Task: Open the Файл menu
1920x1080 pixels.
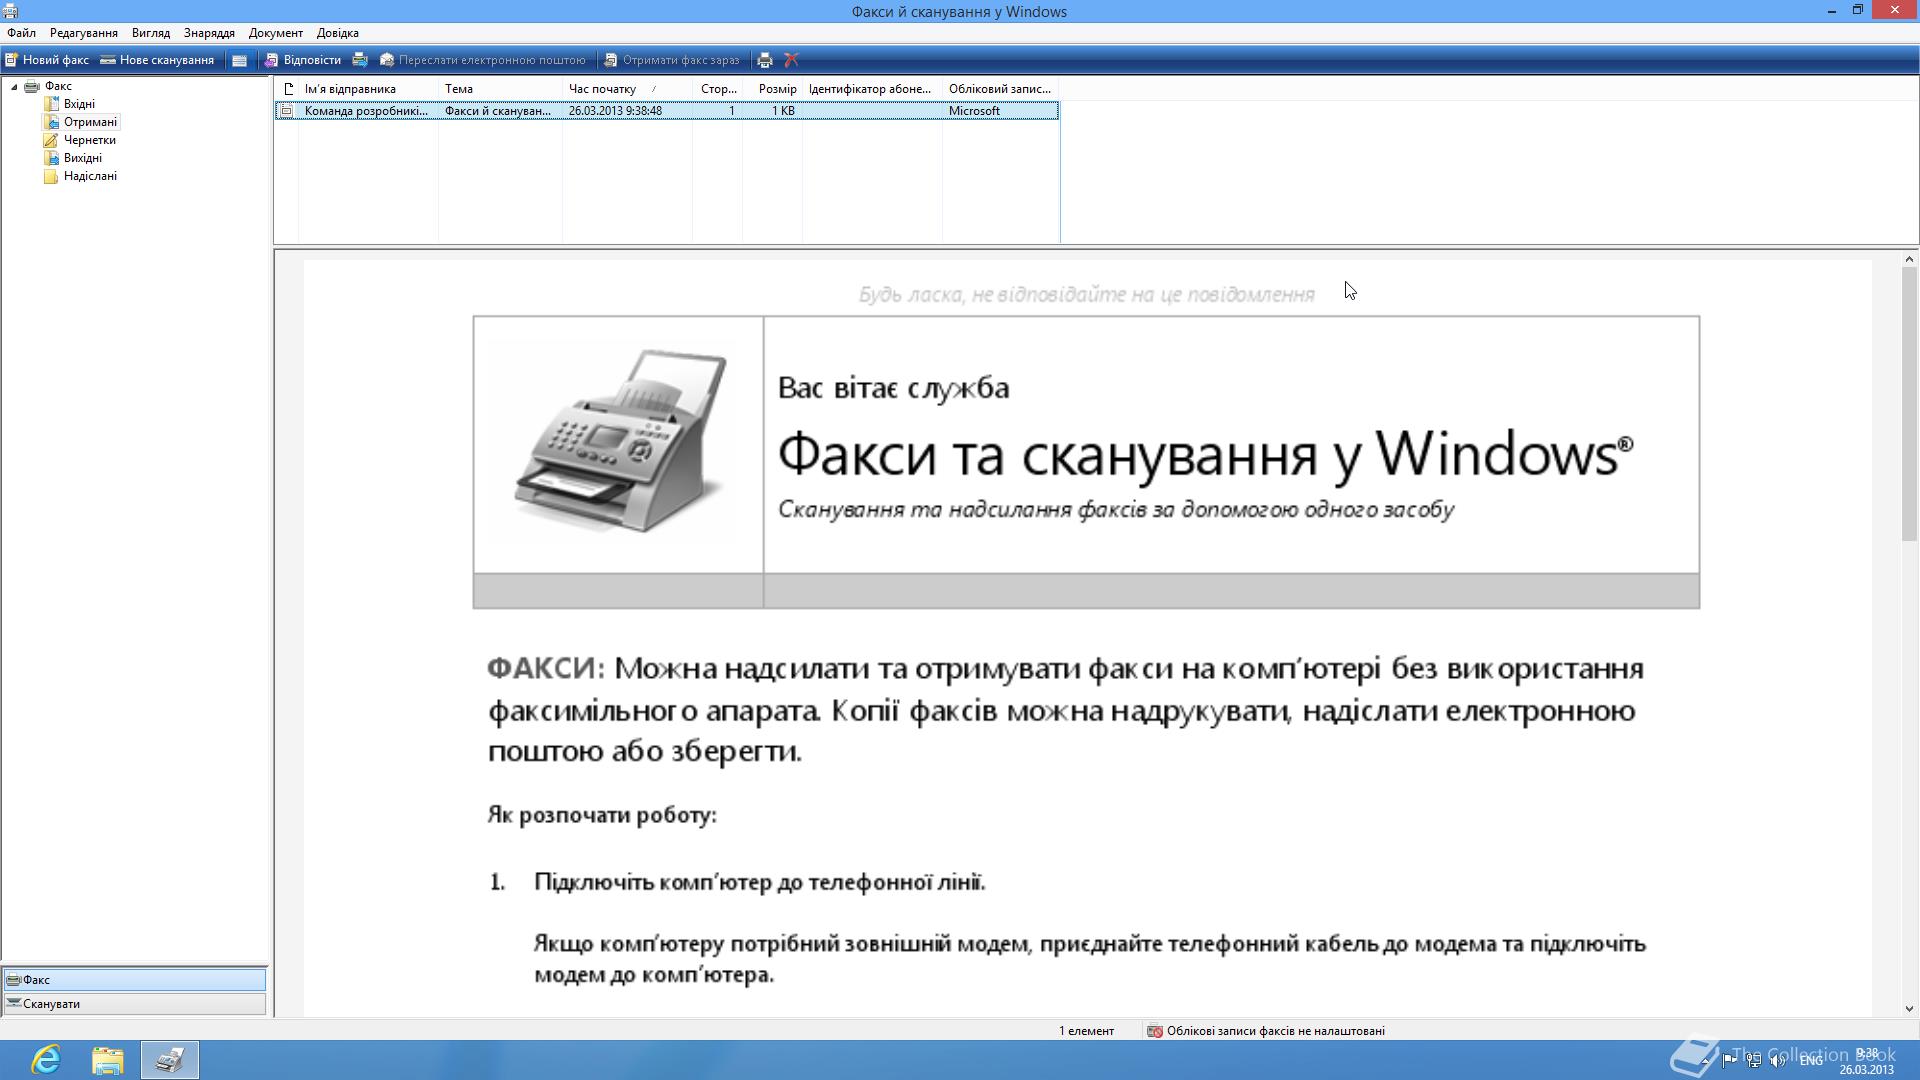Action: (21, 33)
